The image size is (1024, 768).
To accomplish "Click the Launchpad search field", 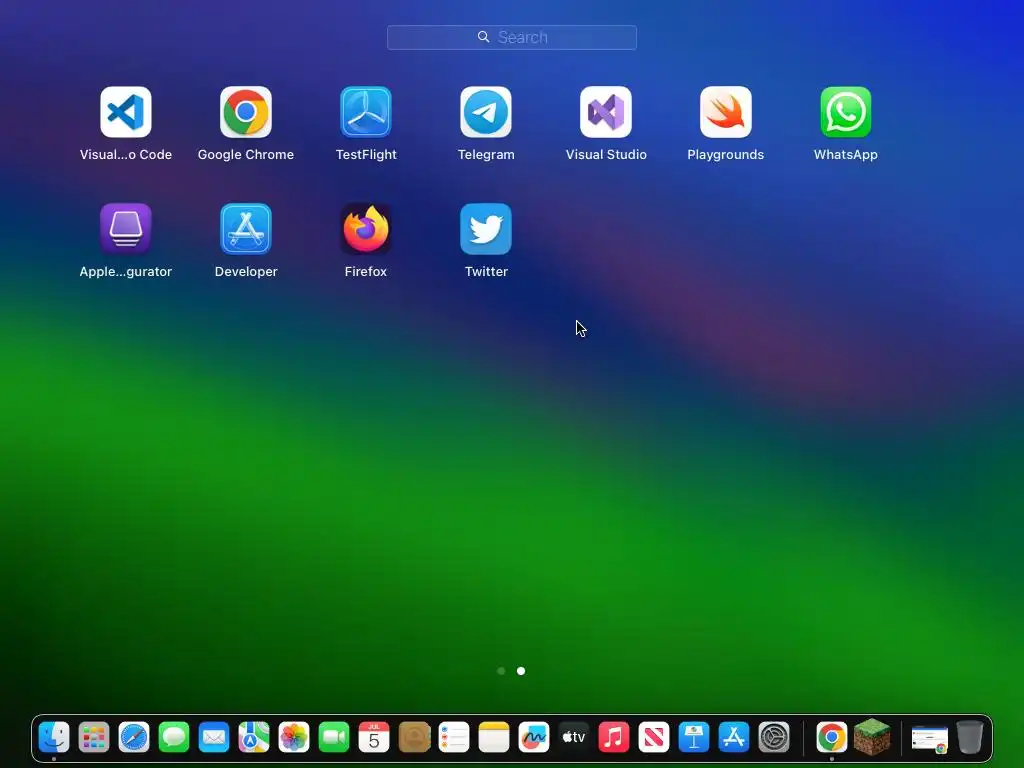I will [x=512, y=37].
